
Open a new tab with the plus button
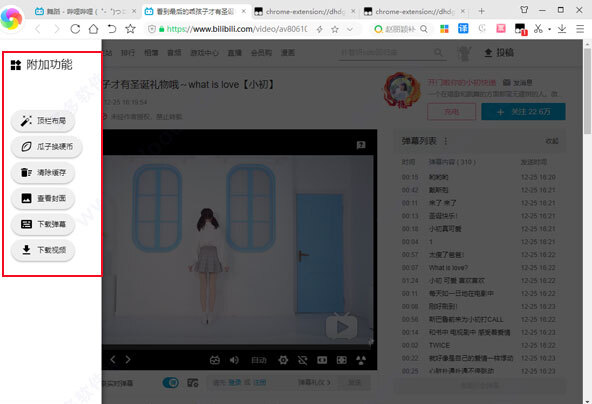tap(481, 11)
